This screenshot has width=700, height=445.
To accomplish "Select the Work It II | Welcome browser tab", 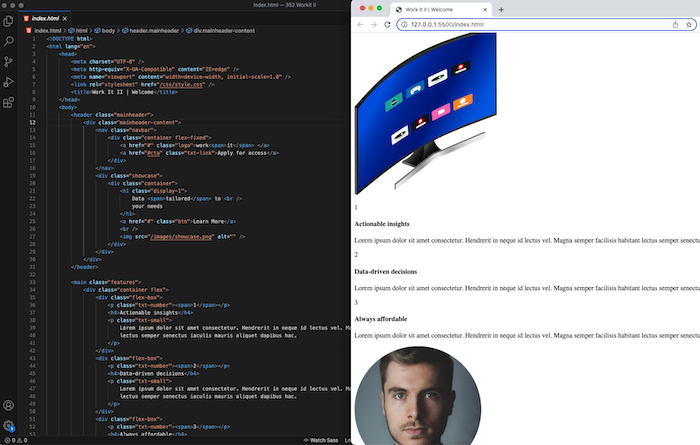I will pos(441,9).
